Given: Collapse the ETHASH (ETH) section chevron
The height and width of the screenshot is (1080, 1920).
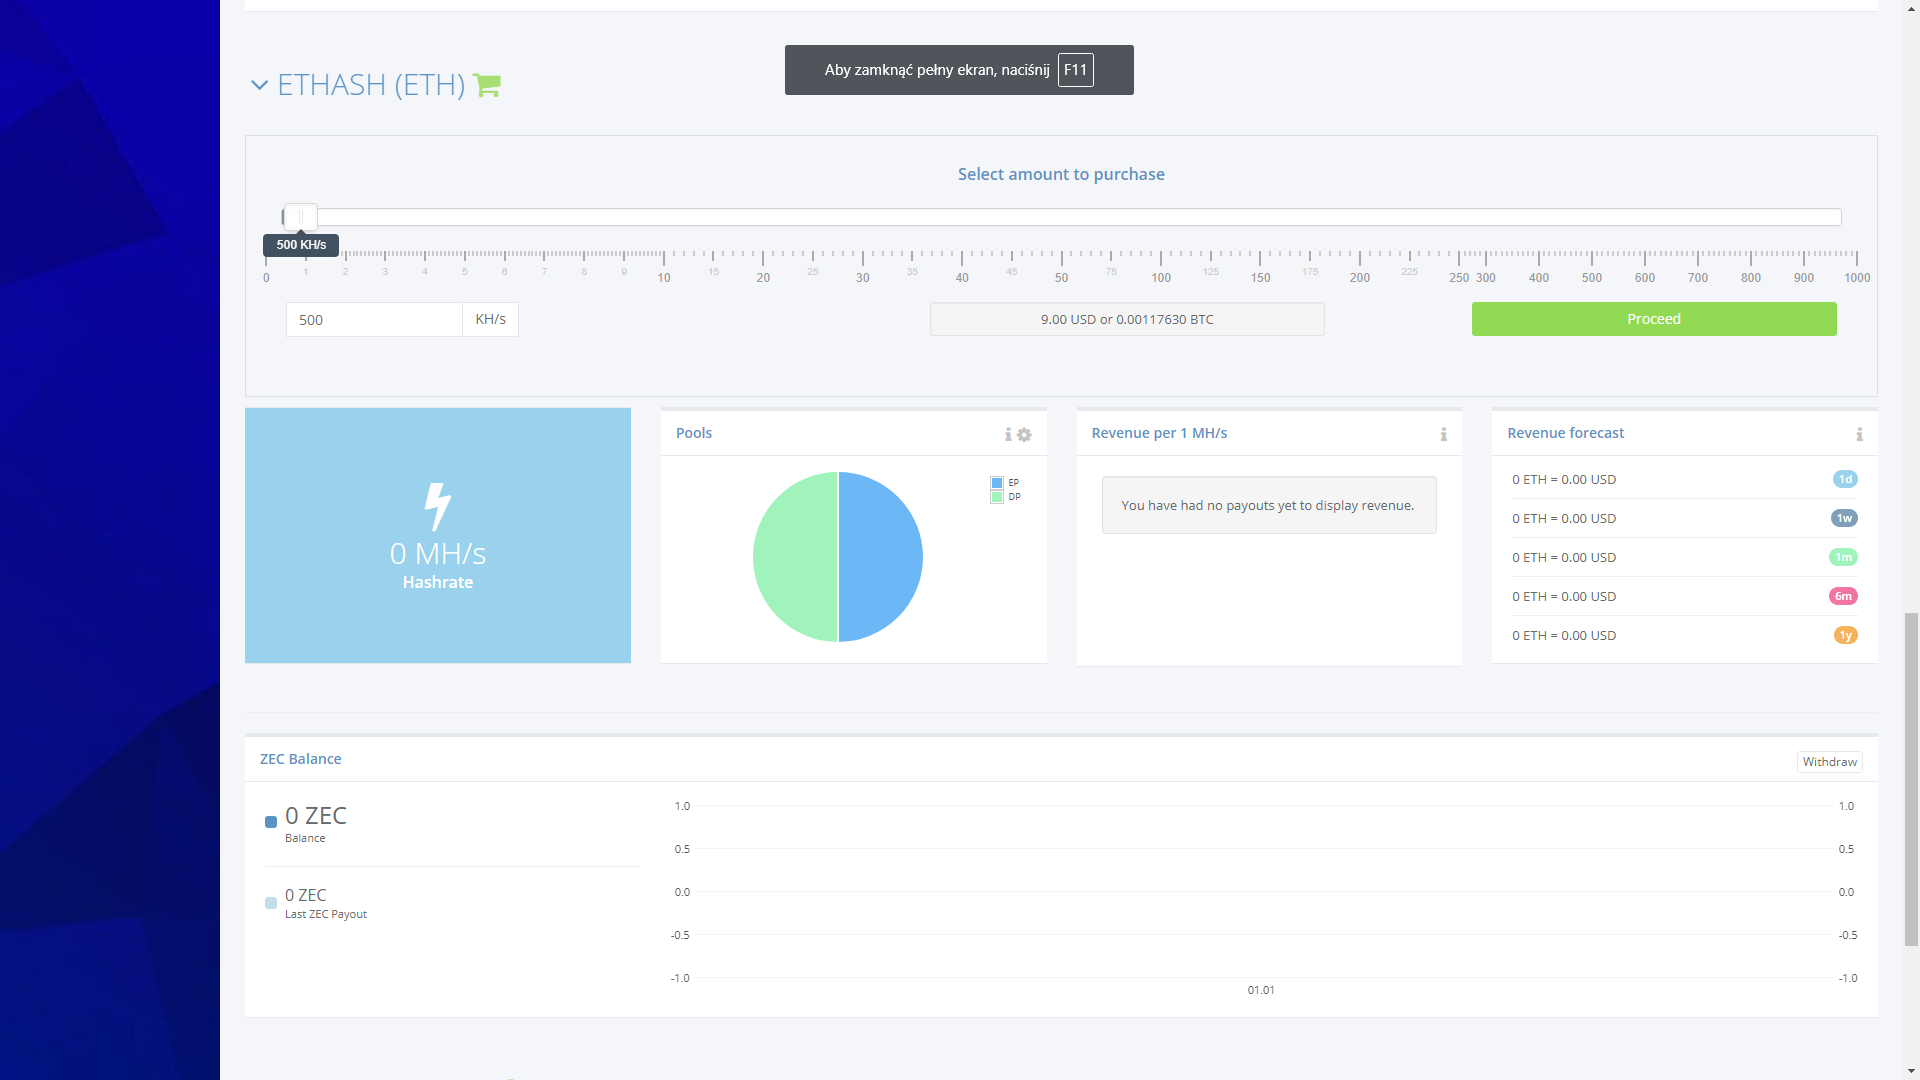Looking at the screenshot, I should point(259,85).
